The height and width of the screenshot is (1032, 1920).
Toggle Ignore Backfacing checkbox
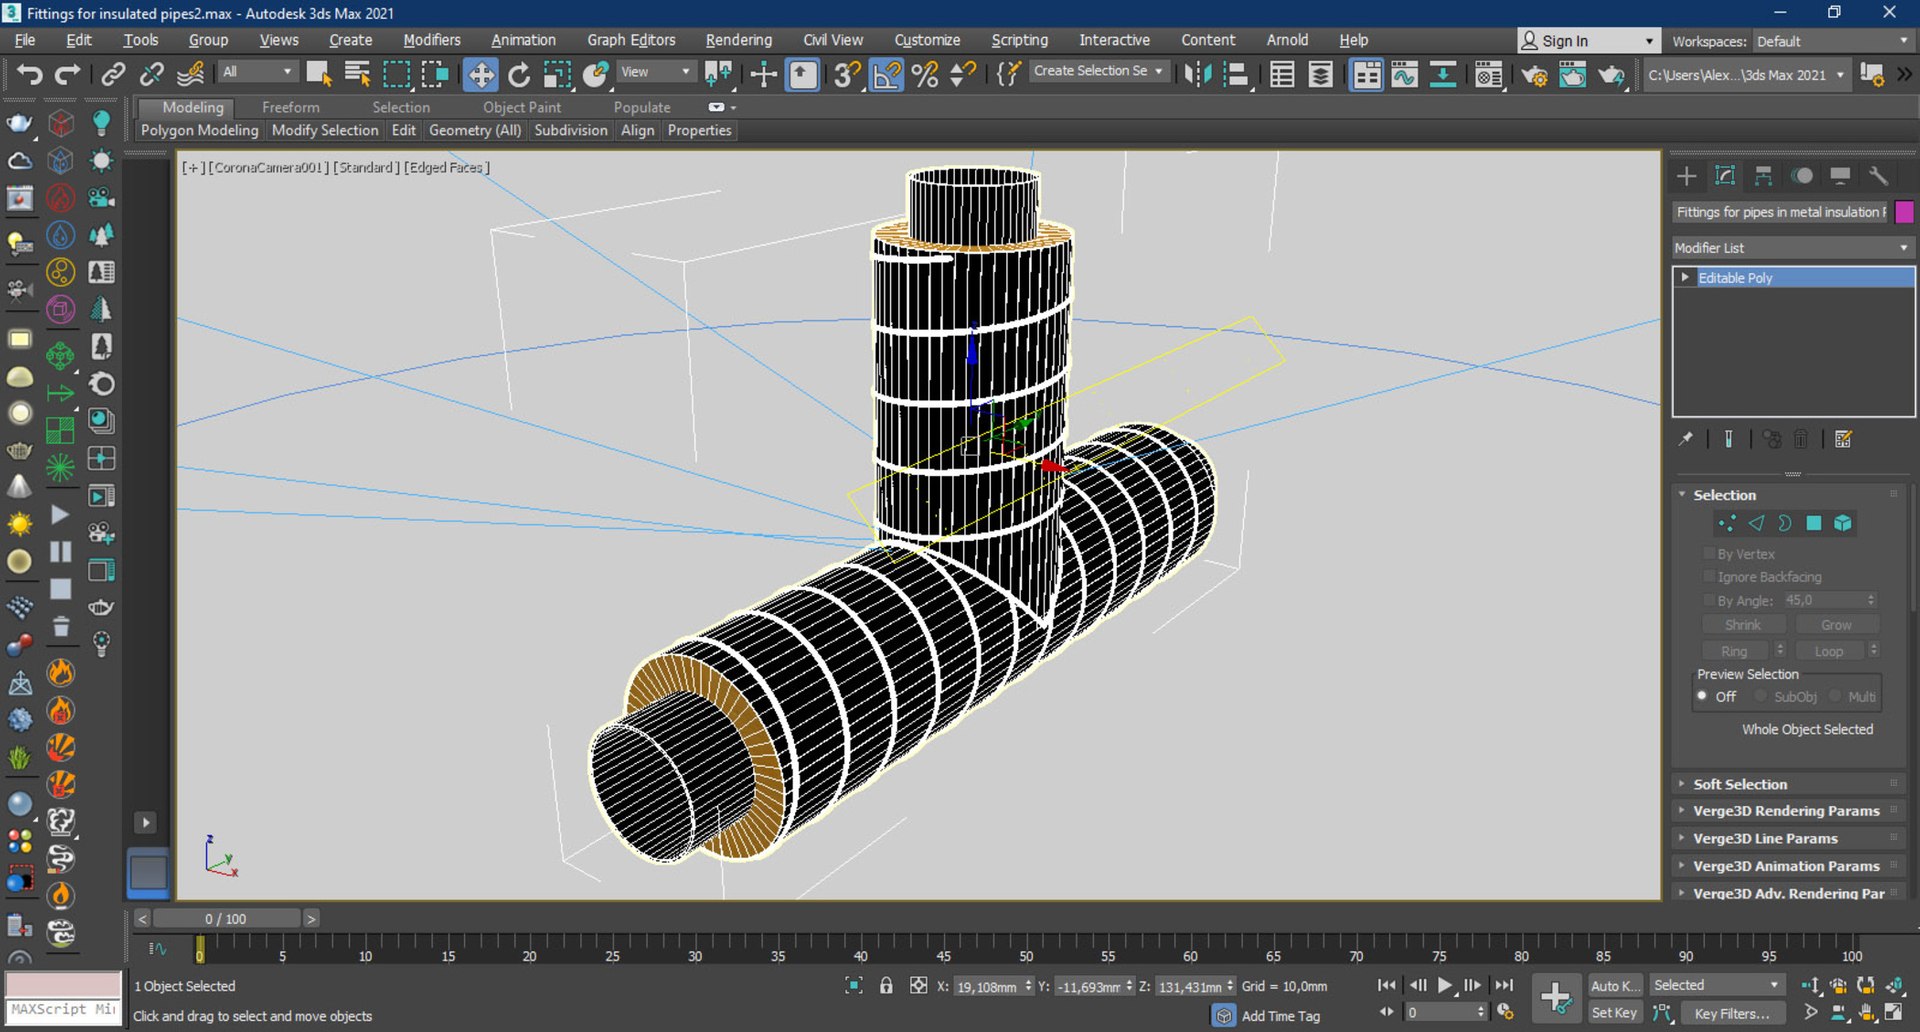tap(1709, 576)
